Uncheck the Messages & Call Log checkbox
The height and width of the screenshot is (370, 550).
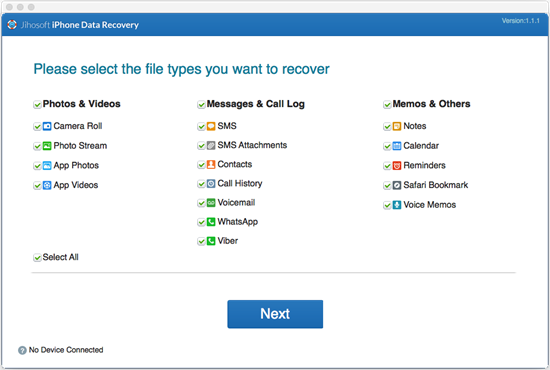201,105
